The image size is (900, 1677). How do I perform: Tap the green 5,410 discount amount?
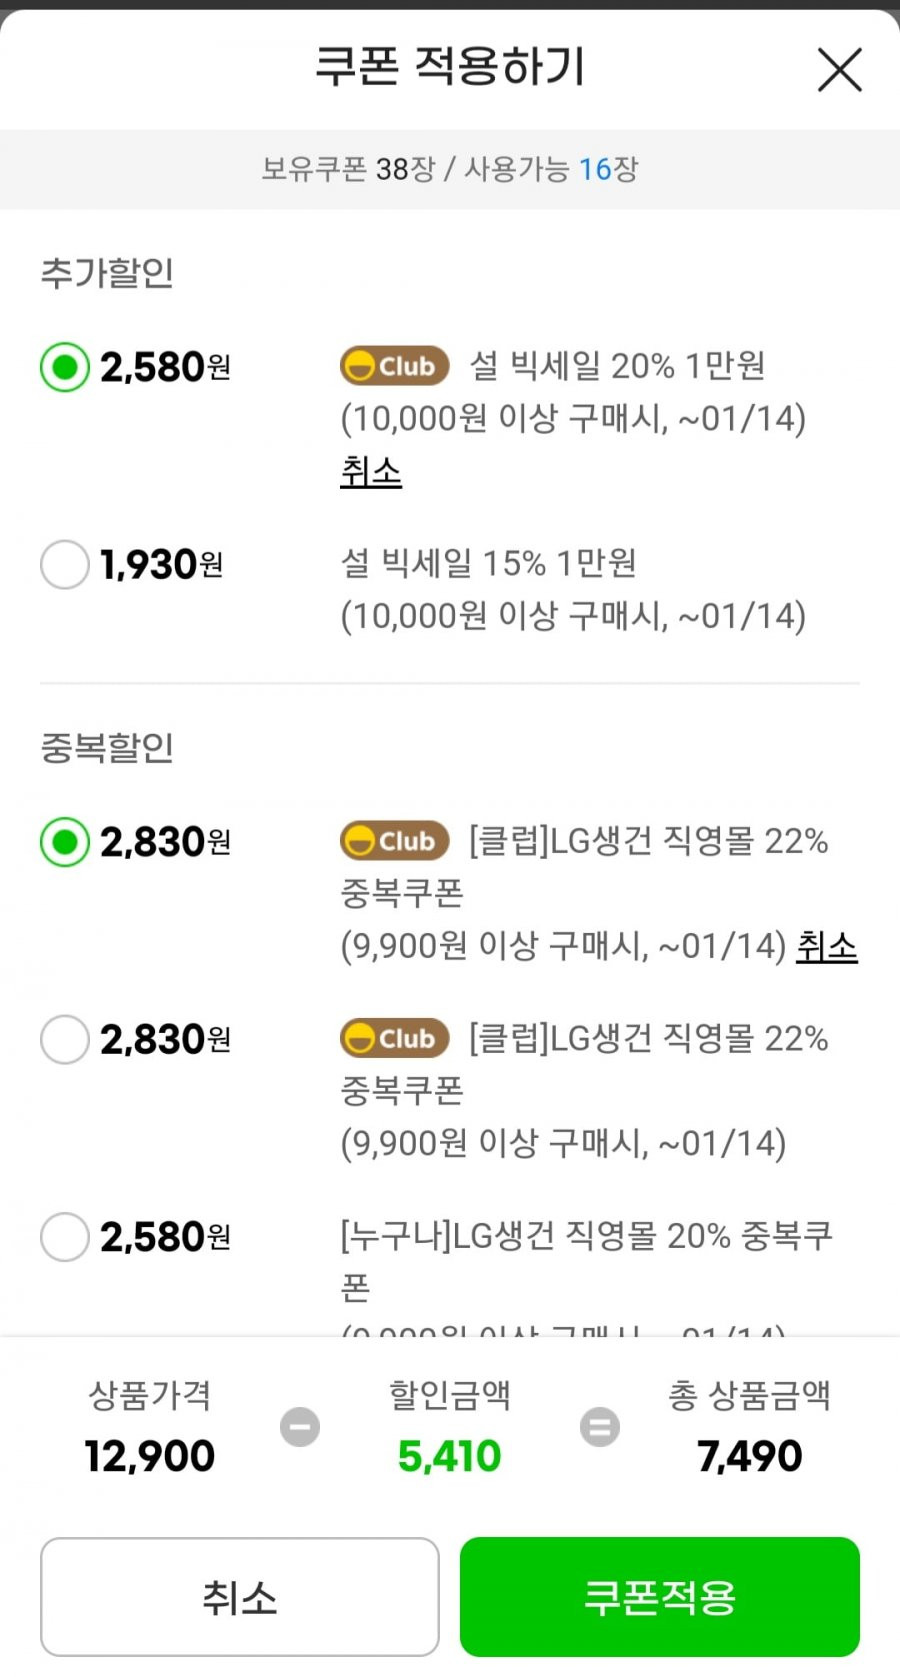pyautogui.click(x=449, y=1456)
